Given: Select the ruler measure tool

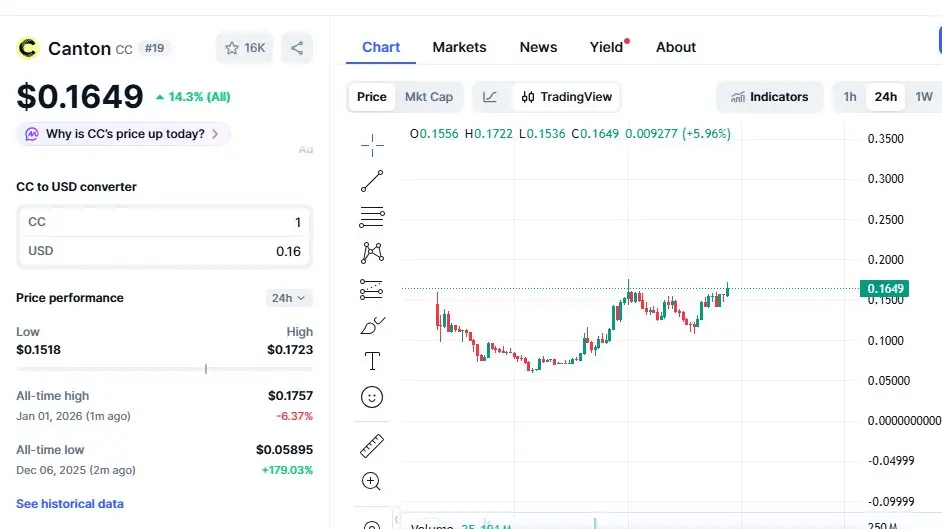Looking at the screenshot, I should coord(372,445).
